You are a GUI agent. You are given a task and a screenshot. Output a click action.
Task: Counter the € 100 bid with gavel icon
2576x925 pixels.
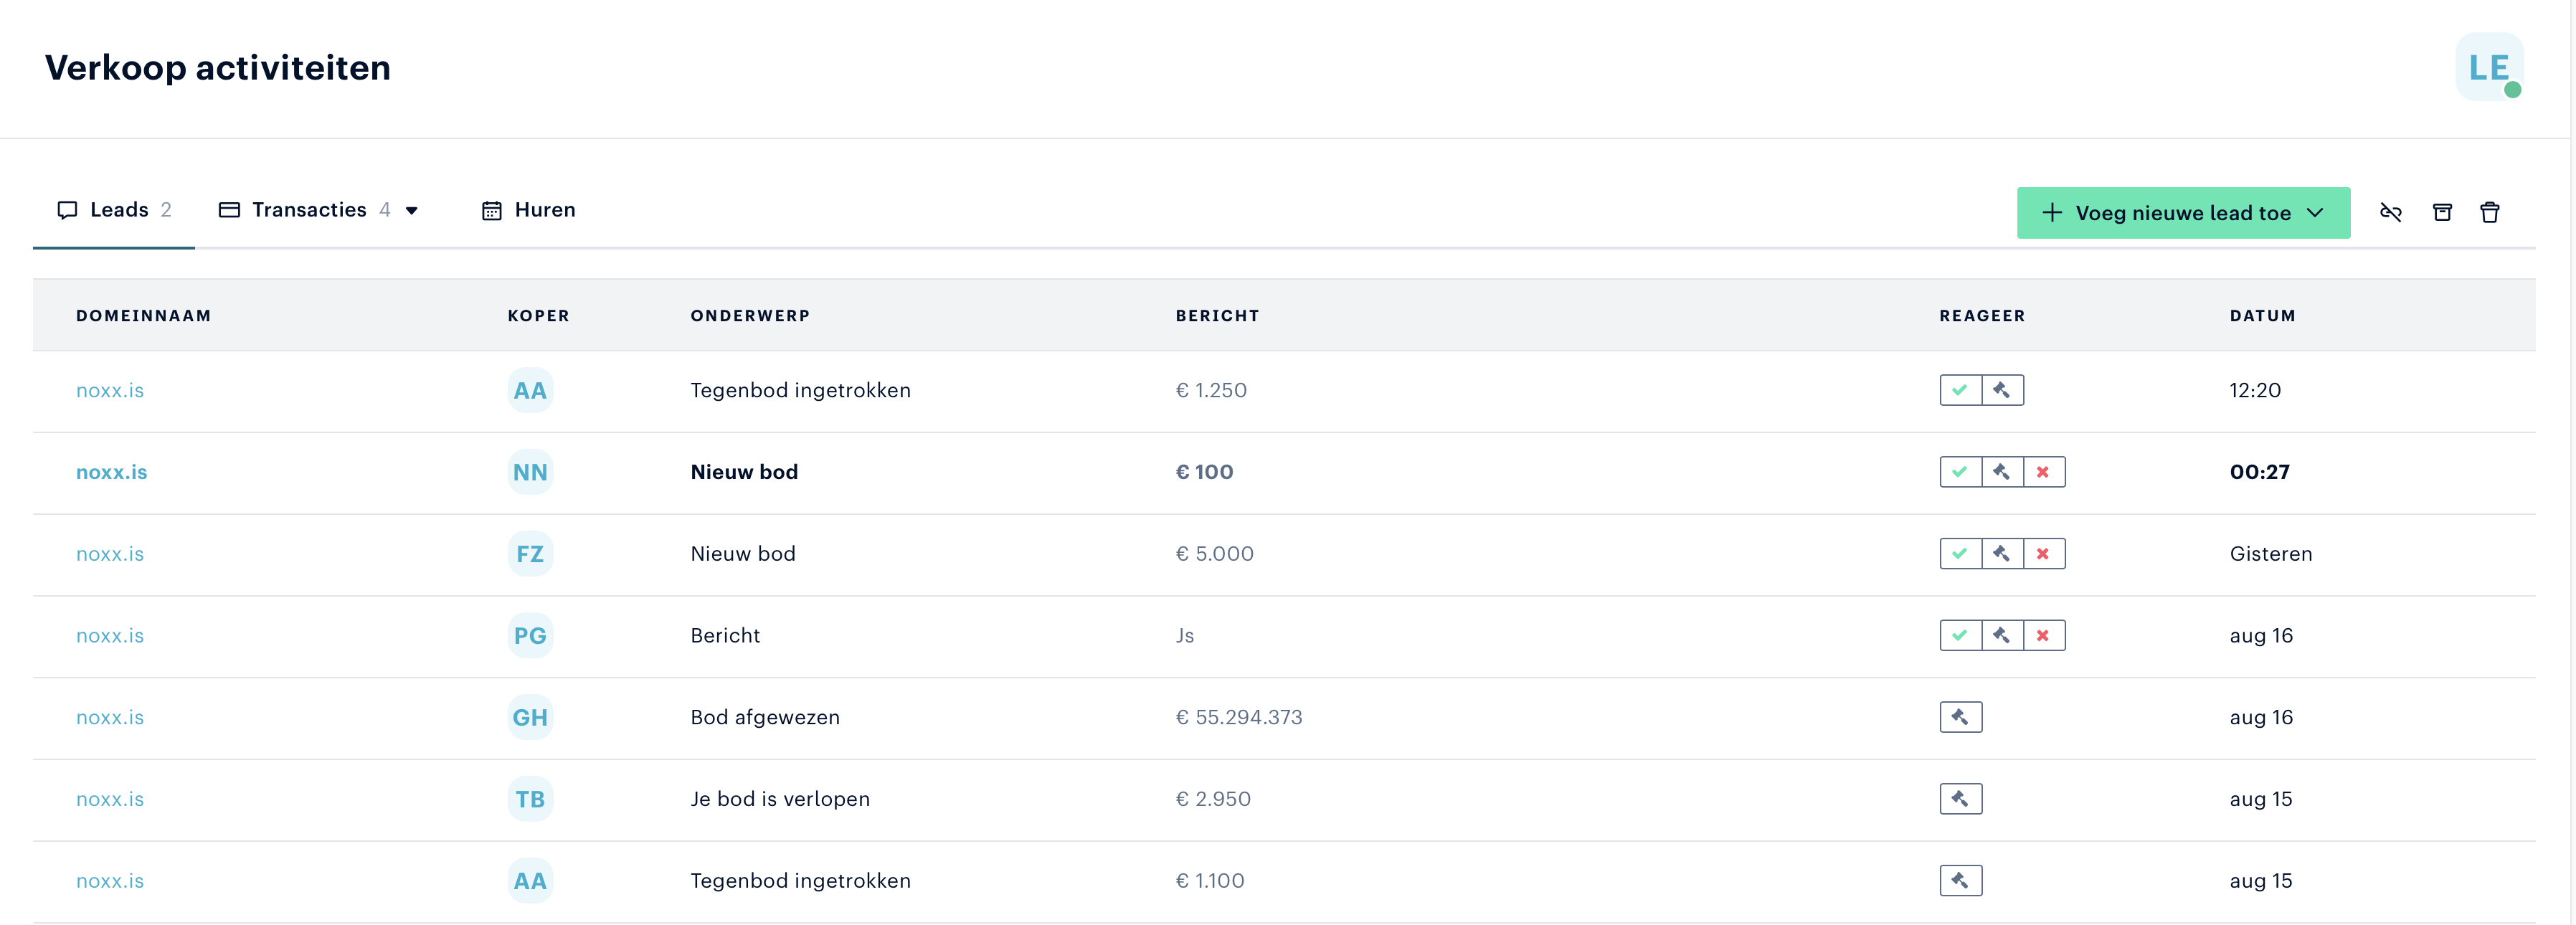(x=2003, y=472)
